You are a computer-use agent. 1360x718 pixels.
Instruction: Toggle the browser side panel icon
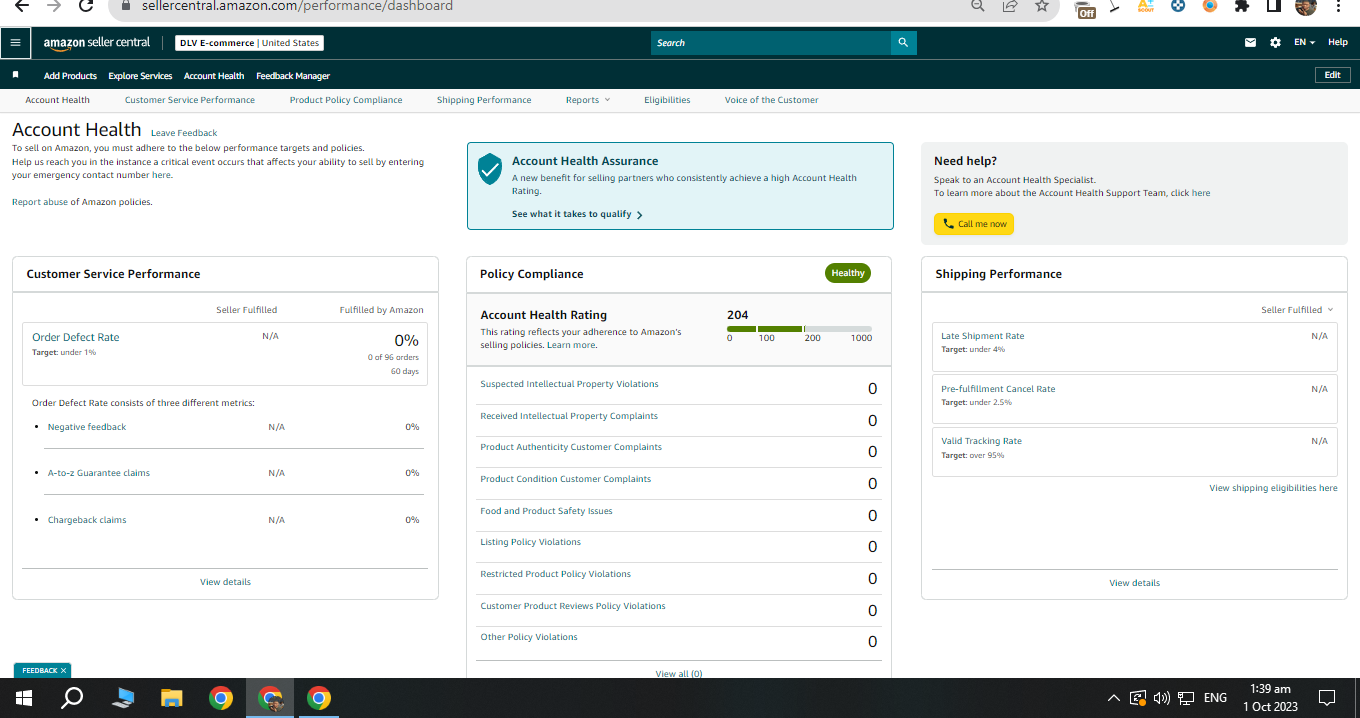click(x=1274, y=6)
